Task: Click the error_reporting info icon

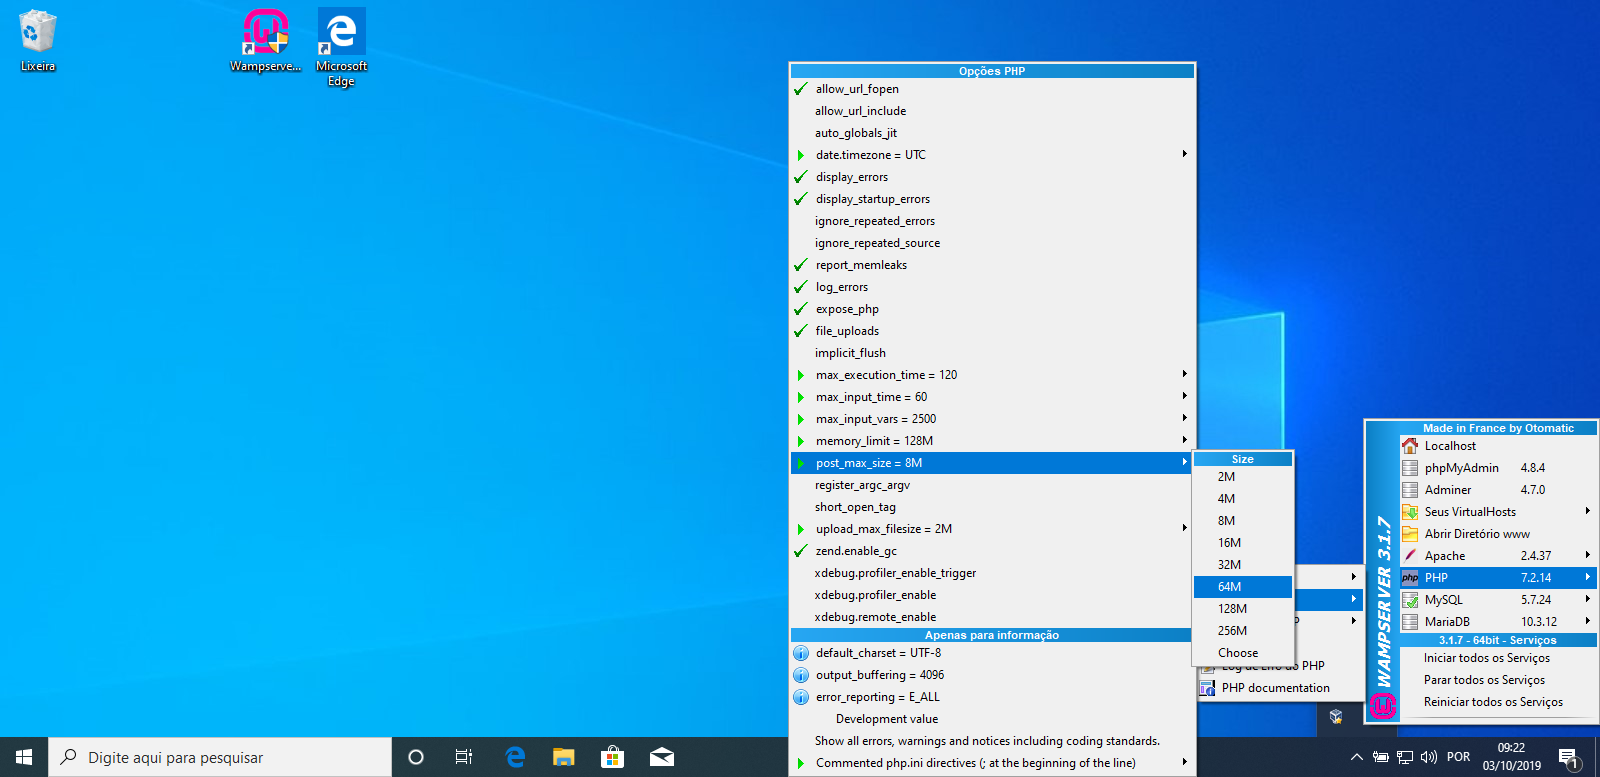Action: coord(801,697)
